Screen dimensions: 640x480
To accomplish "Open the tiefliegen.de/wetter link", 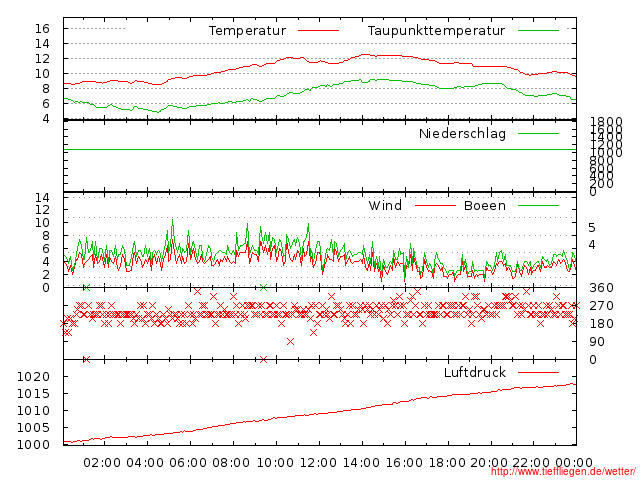I will click(561, 471).
